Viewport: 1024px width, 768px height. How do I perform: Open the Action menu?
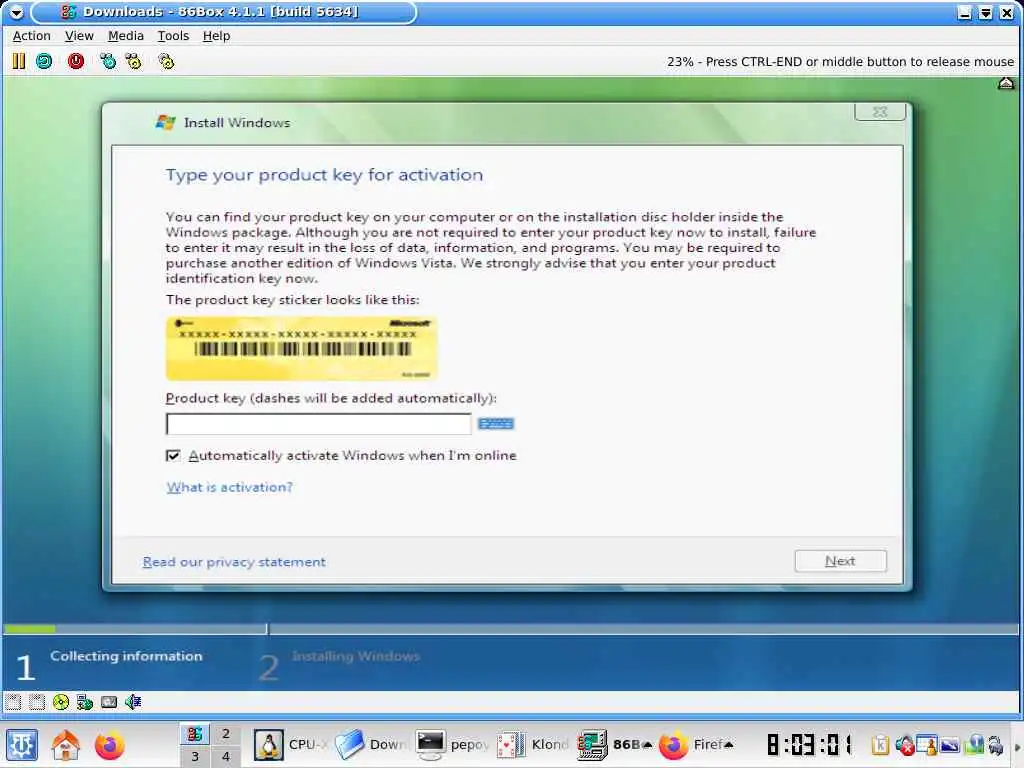tap(31, 36)
